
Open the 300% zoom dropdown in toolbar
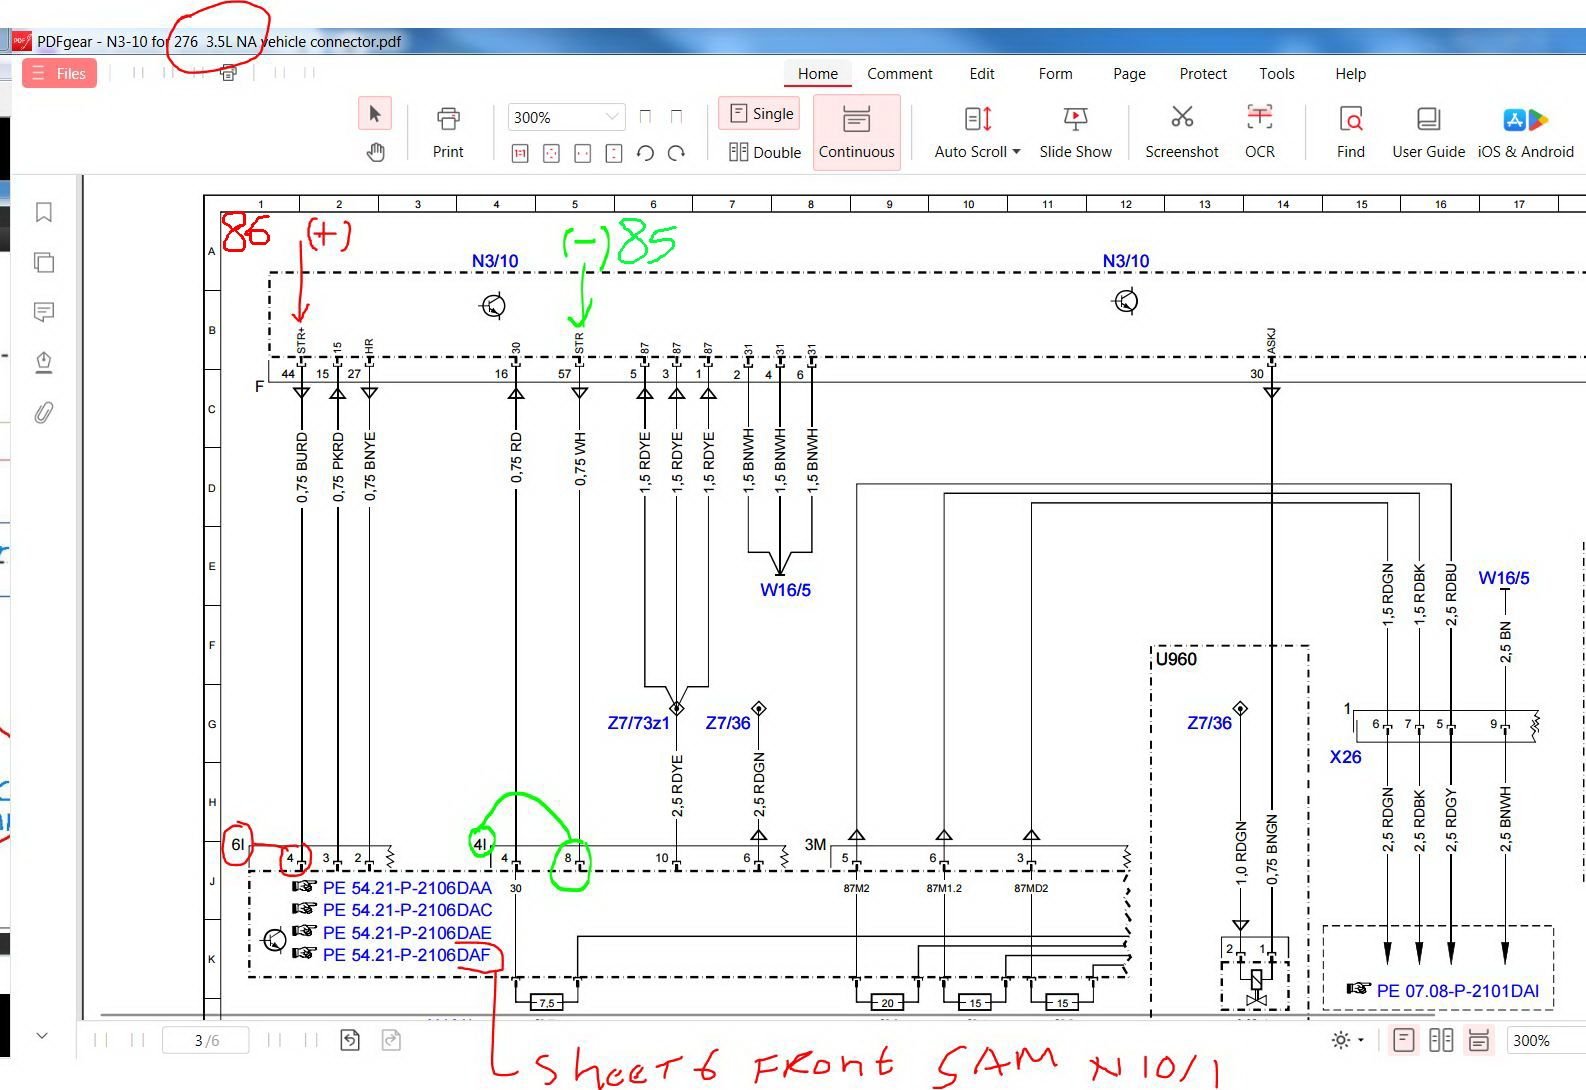point(612,117)
